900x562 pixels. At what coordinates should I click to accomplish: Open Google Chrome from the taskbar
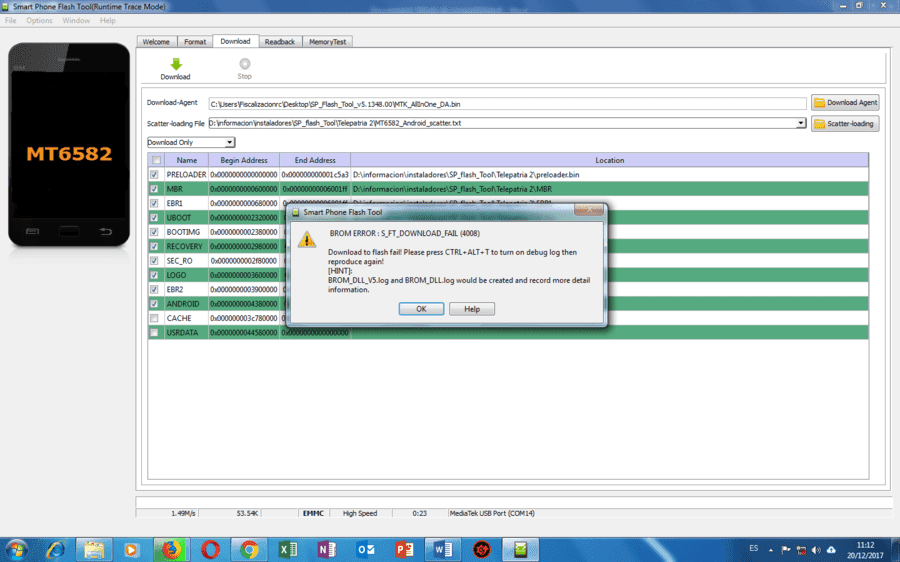(249, 550)
